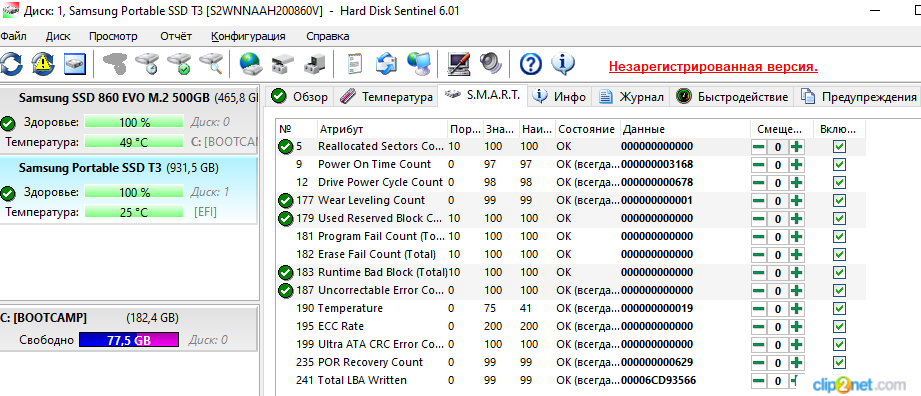This screenshot has height=396, width=921.
Task: Click the monitor with screwdriver configuration icon
Action: (x=459, y=63)
